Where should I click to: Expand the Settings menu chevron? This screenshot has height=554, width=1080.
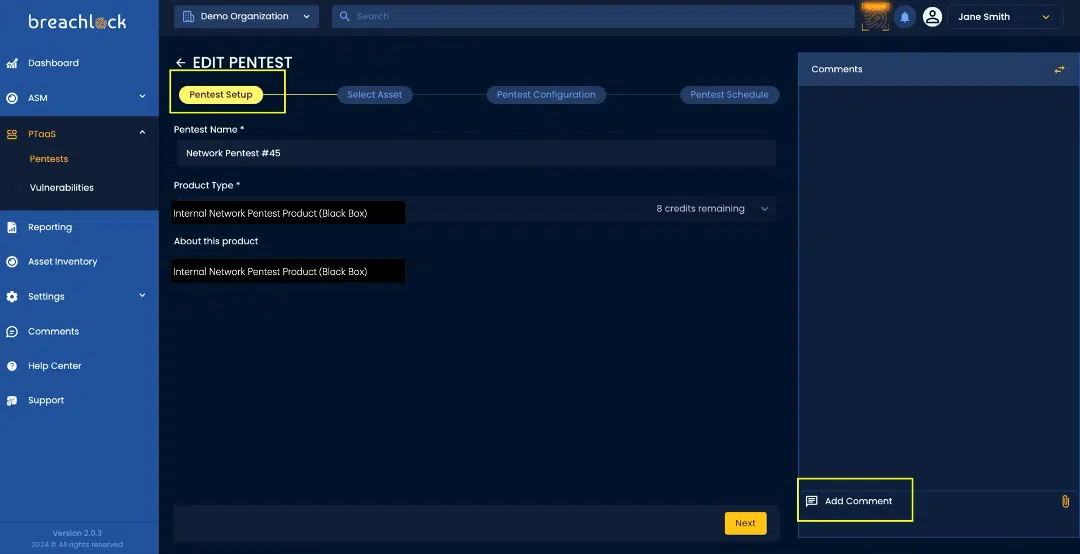143,296
